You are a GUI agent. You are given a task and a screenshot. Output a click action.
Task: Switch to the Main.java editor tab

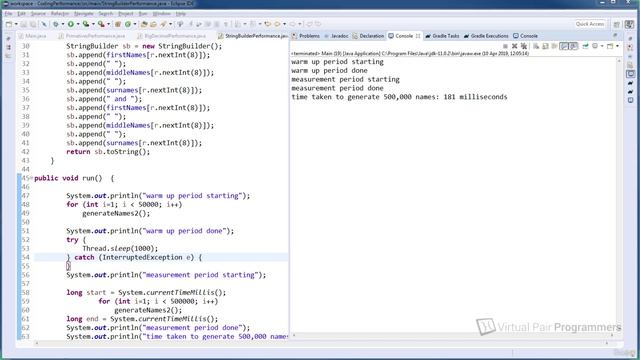[33, 36]
